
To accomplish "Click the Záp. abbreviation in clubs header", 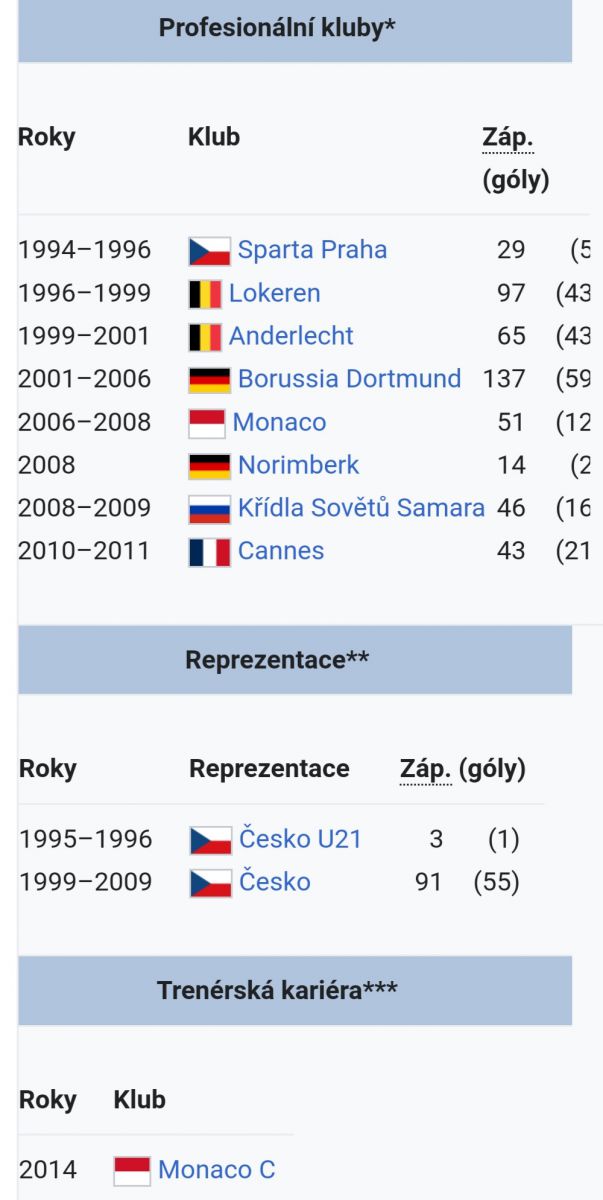I will pos(508,137).
